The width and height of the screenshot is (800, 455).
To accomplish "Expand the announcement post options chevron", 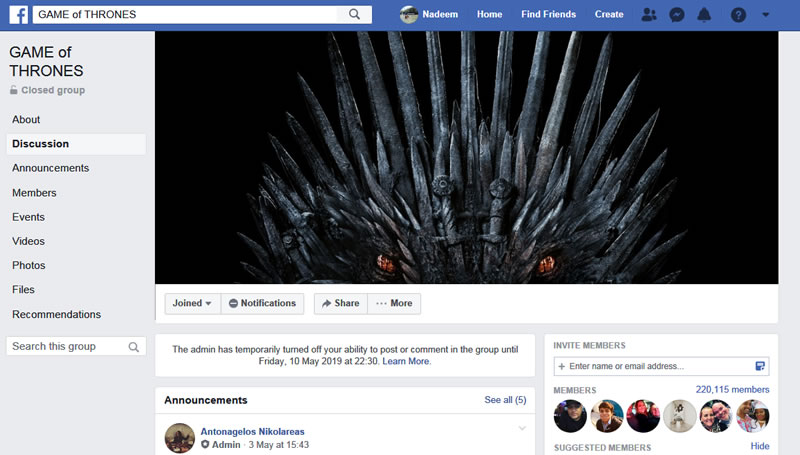I will 521,429.
